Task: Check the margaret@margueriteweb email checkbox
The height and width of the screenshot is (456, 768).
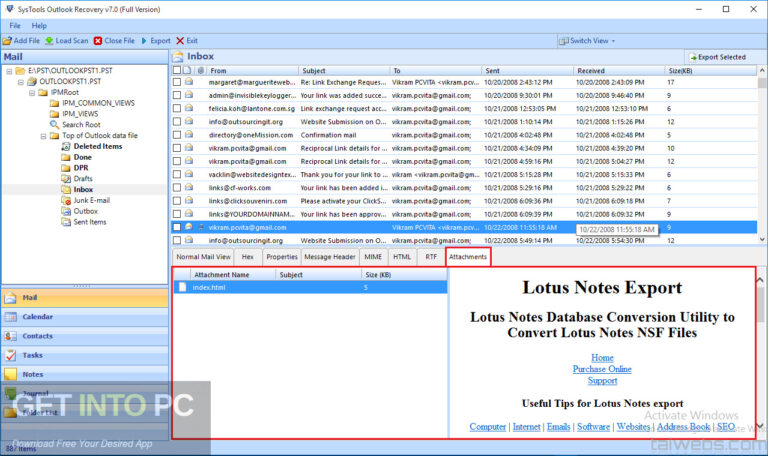Action: click(x=177, y=82)
